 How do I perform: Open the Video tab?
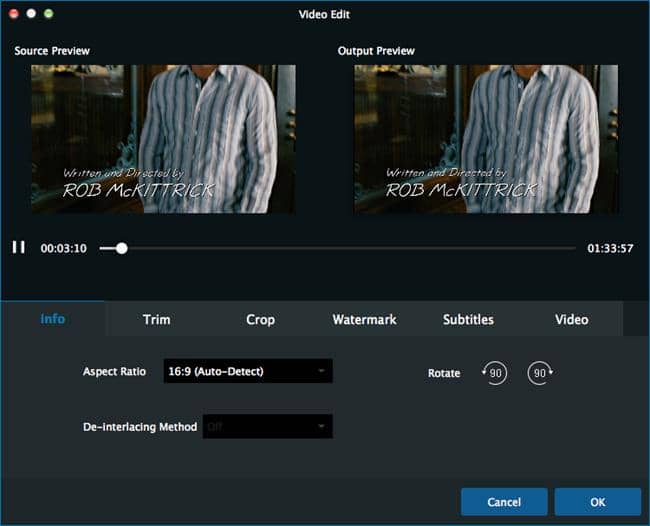pyautogui.click(x=572, y=319)
